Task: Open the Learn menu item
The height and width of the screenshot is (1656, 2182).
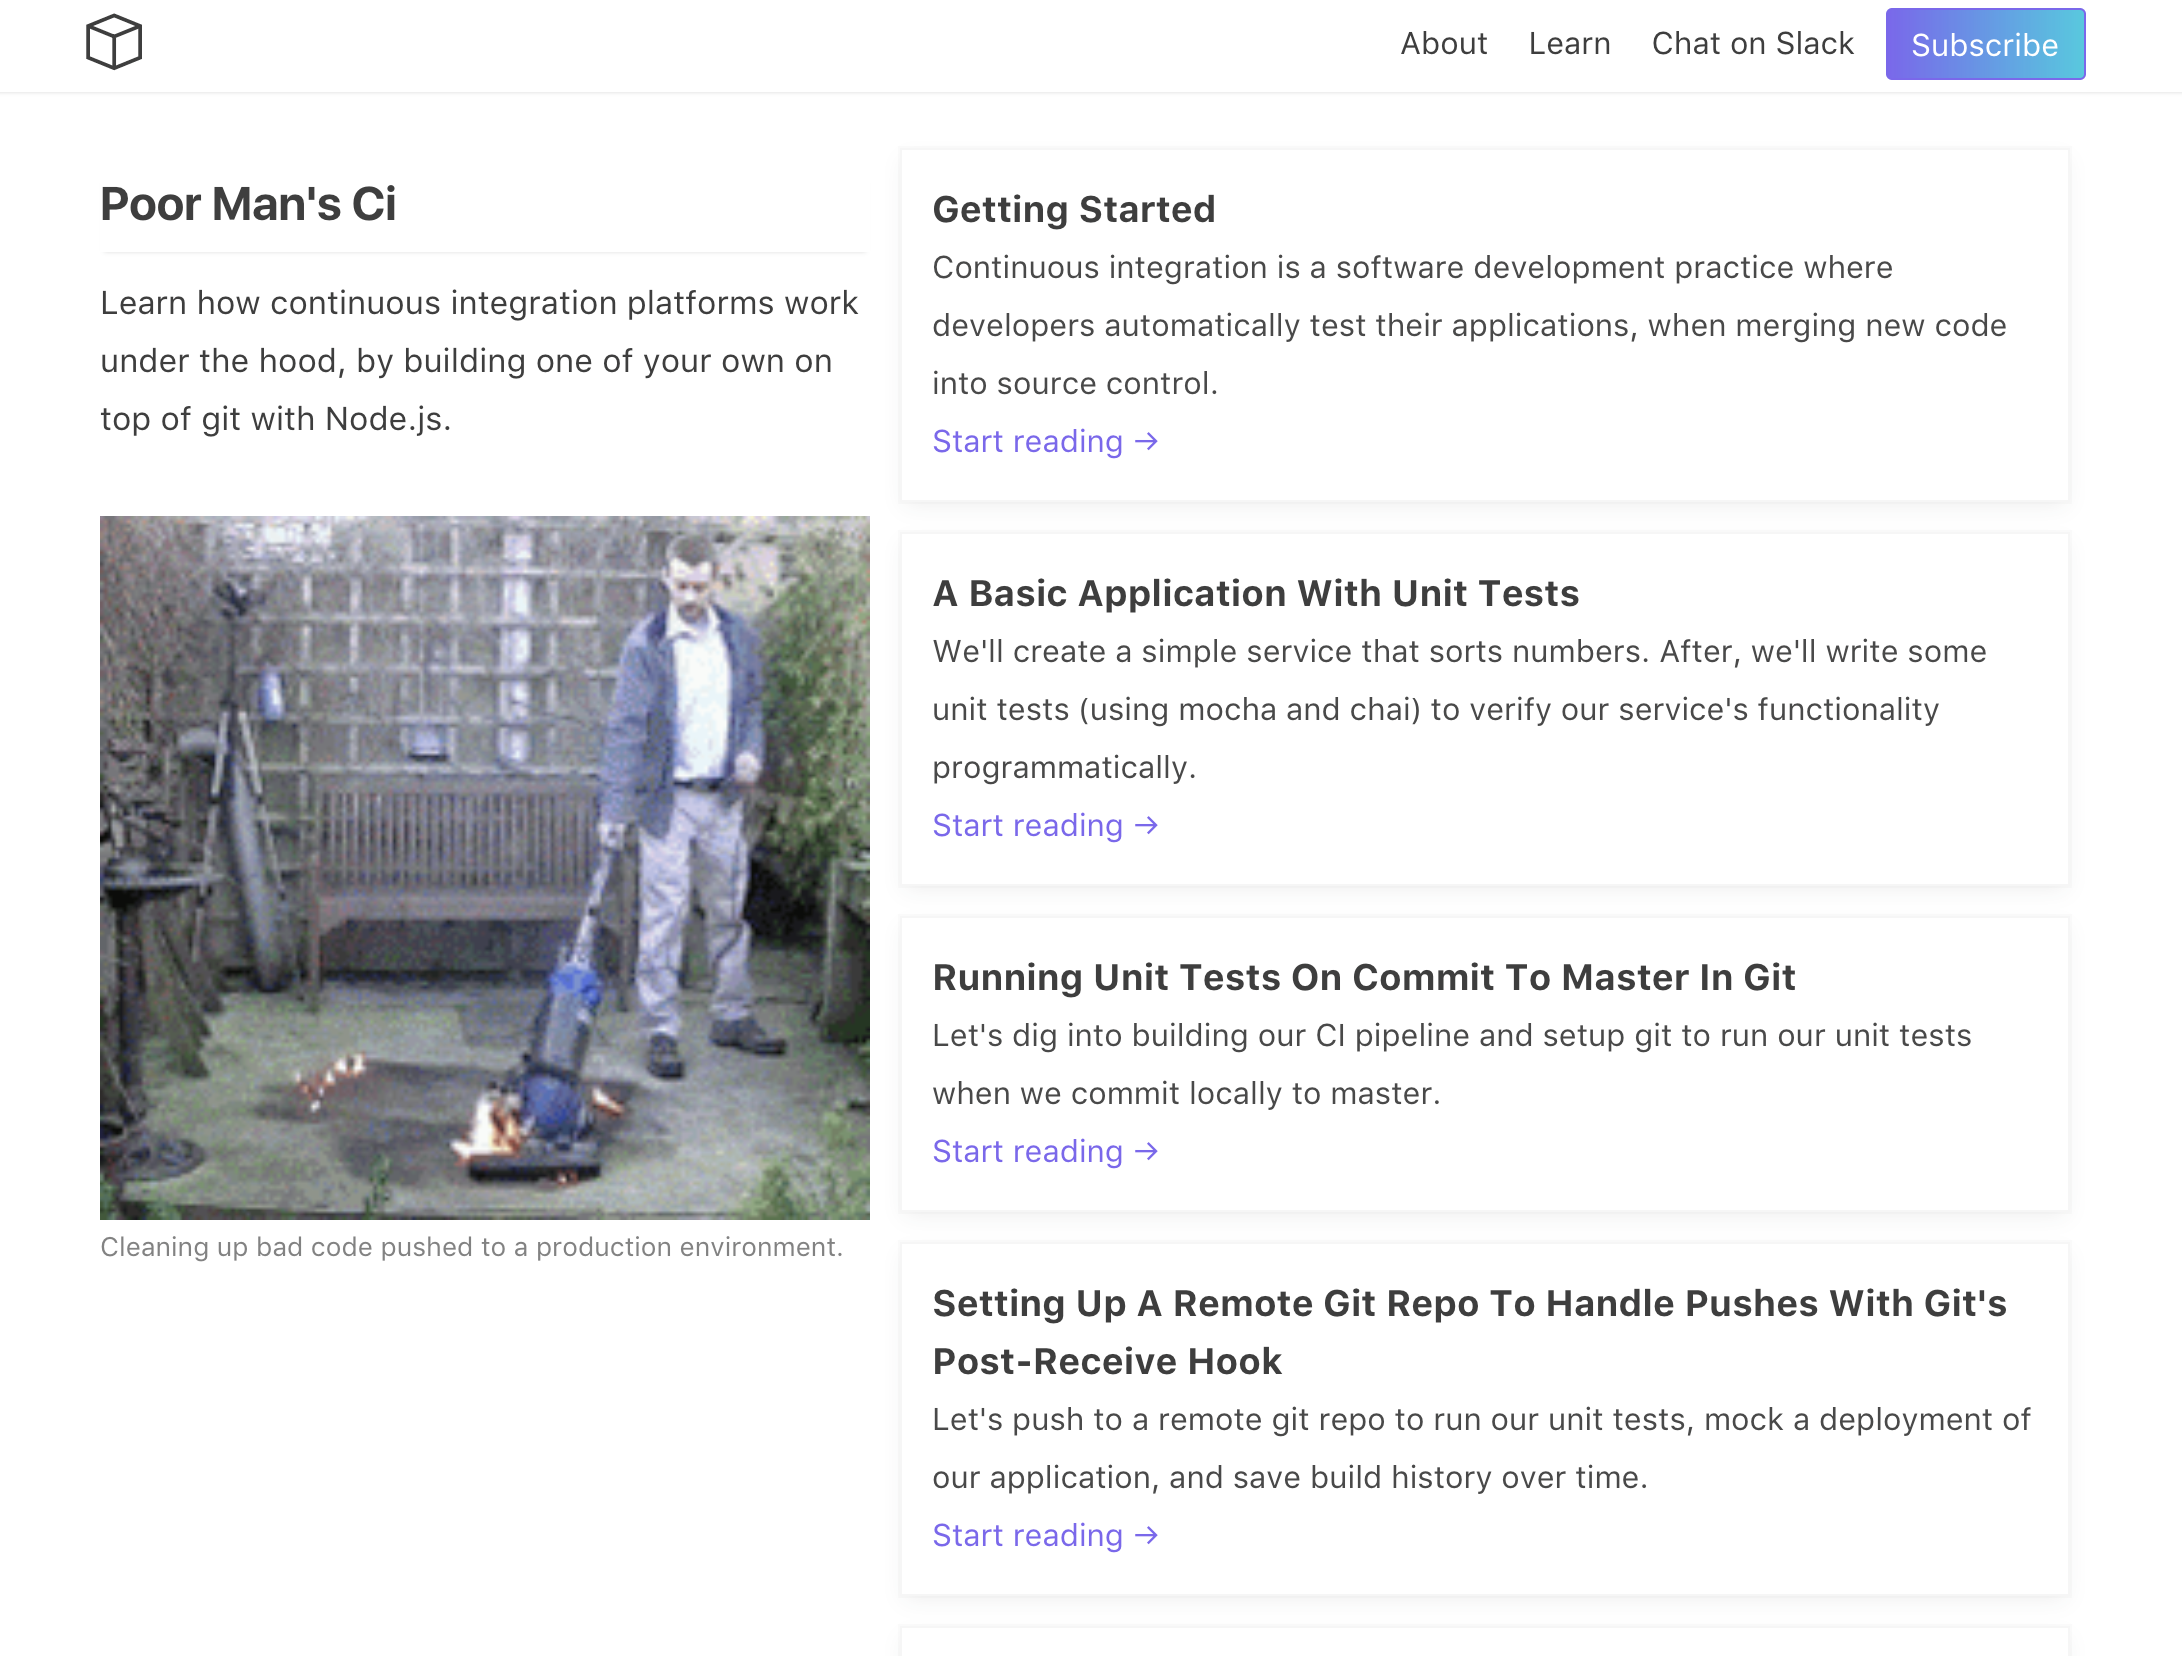Action: pyautogui.click(x=1569, y=44)
